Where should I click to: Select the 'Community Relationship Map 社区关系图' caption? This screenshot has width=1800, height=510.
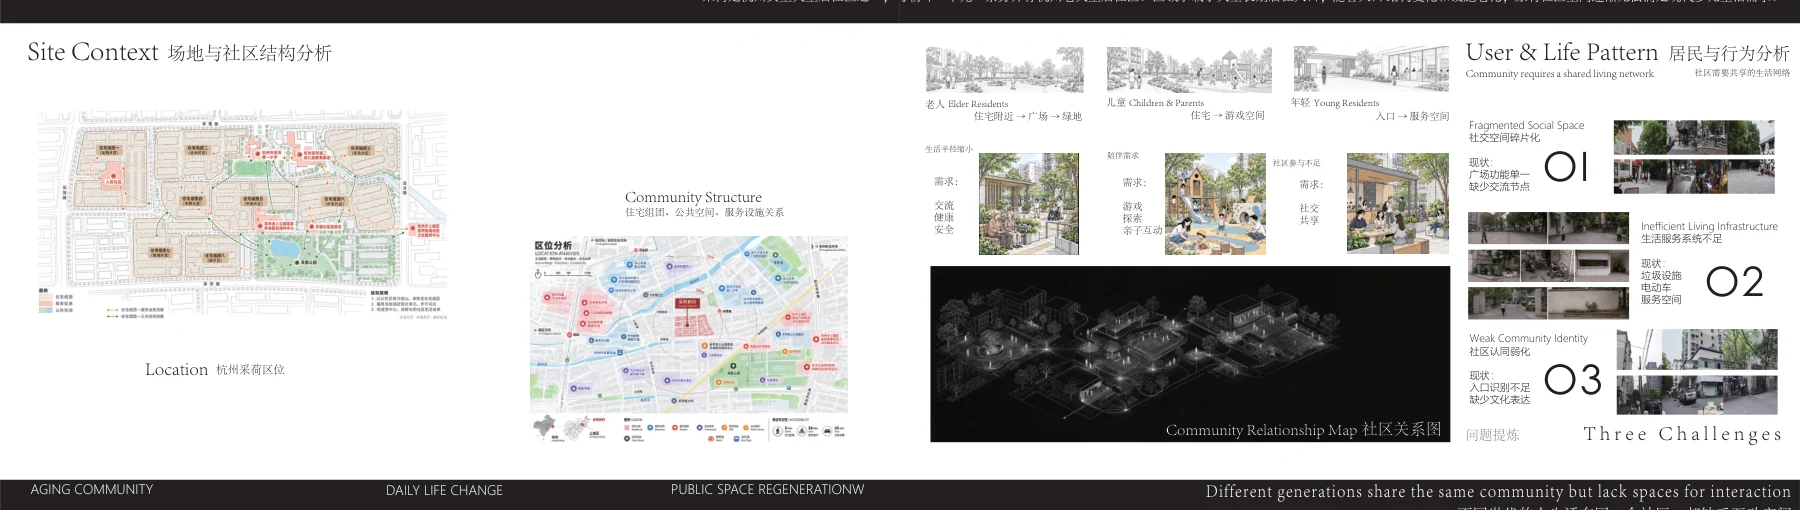pos(1303,429)
